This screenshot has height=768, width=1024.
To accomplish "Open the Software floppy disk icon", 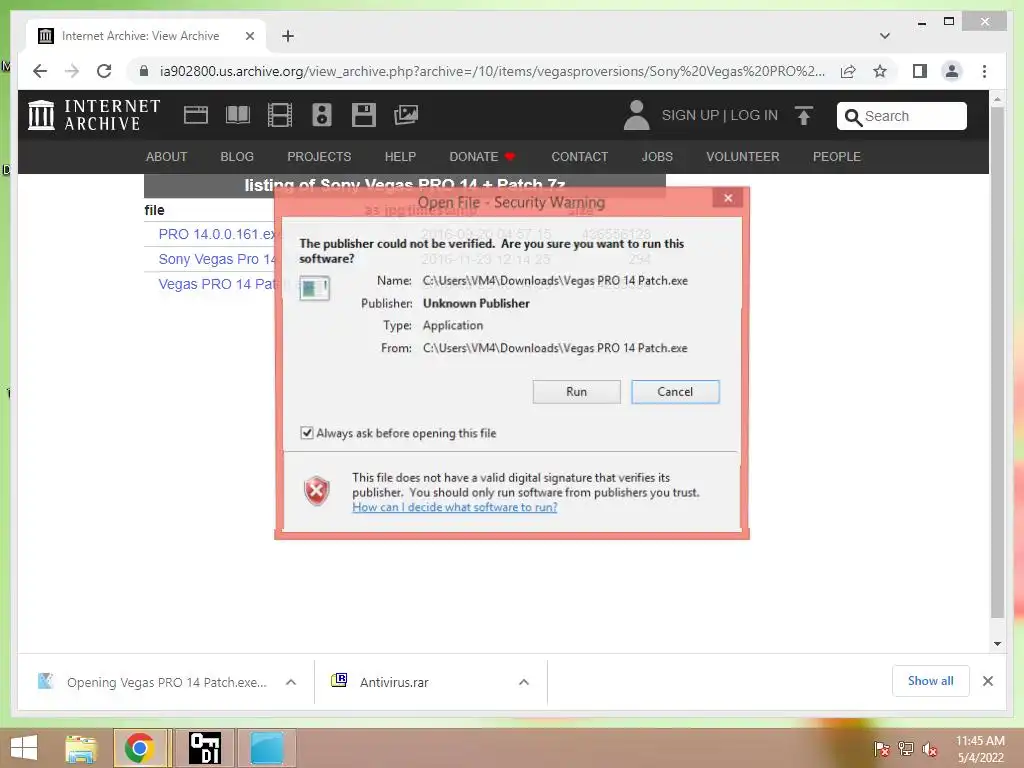I will click(364, 115).
